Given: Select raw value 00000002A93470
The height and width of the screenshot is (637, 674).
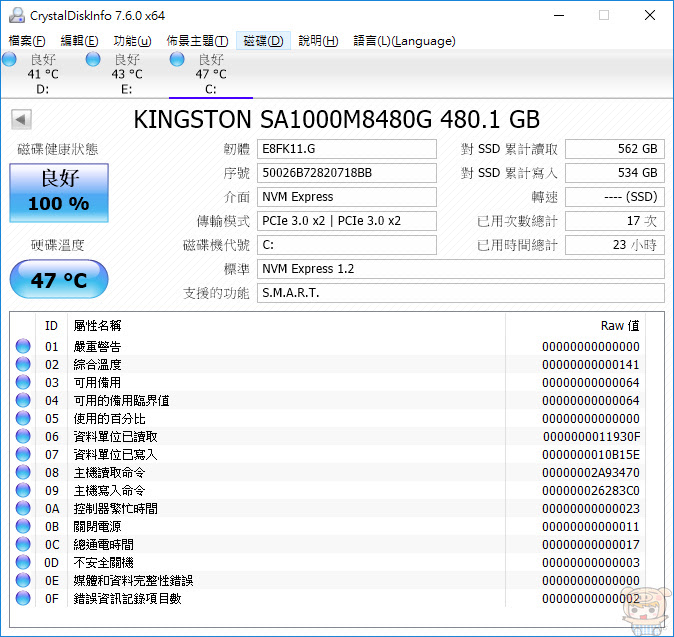Looking at the screenshot, I should click(591, 473).
